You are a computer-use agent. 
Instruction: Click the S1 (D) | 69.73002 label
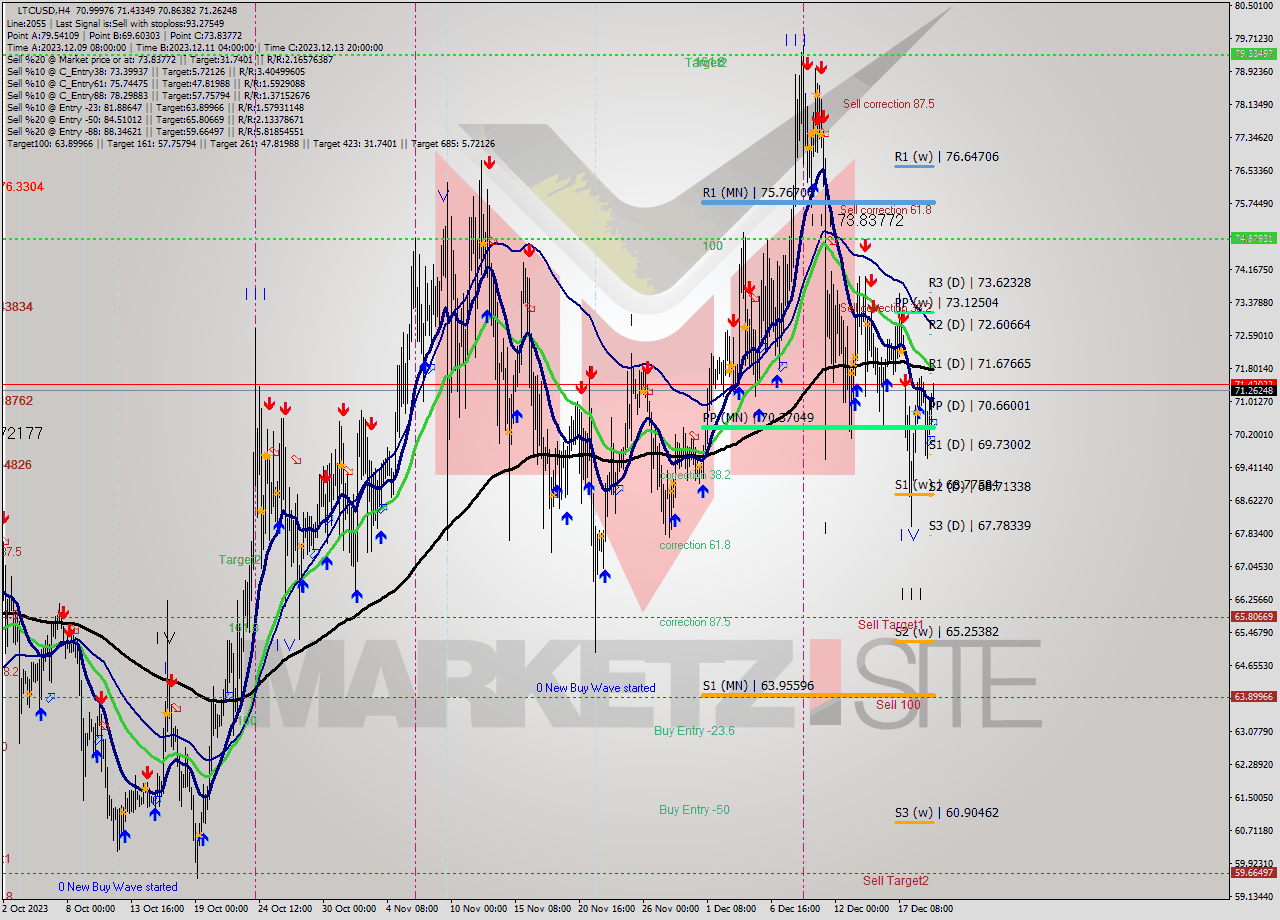(x=979, y=445)
